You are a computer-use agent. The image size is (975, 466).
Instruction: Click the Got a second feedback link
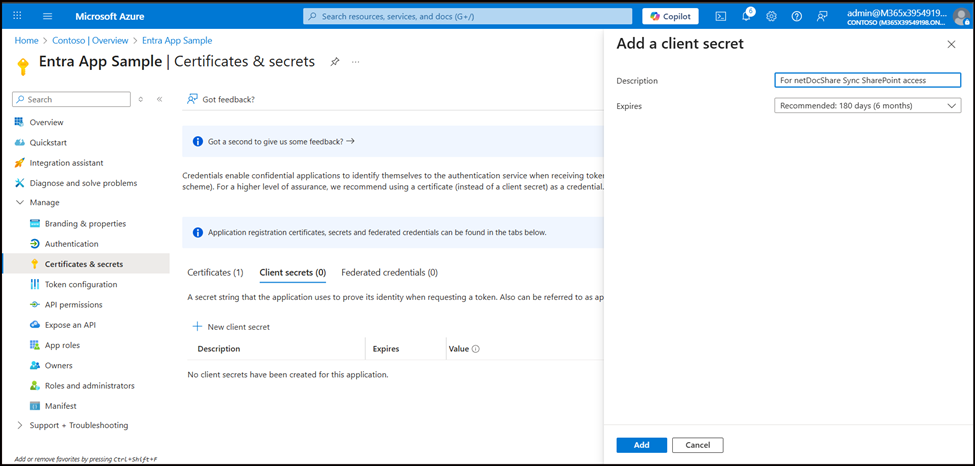coord(281,141)
